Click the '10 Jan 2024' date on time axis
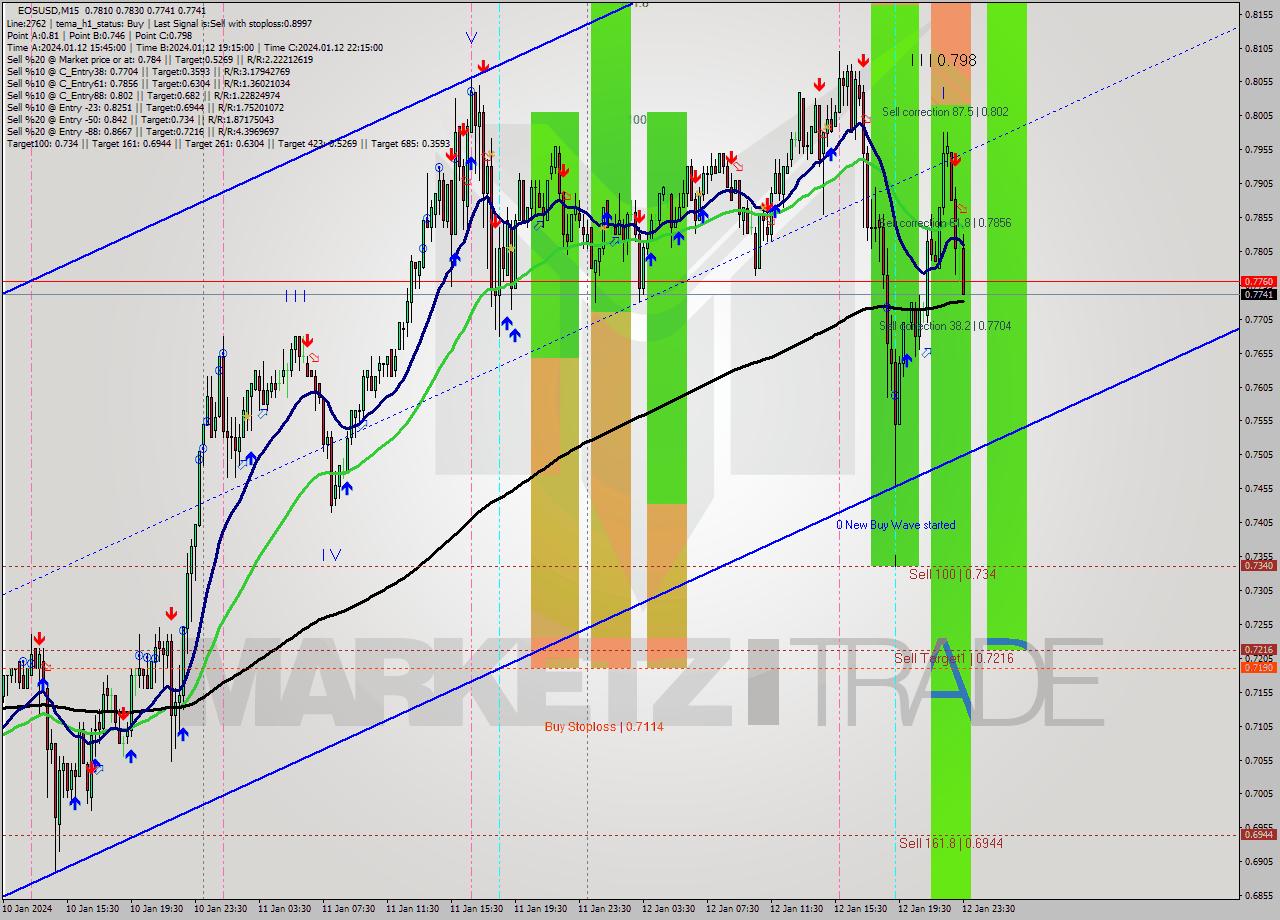The image size is (1280, 920). [x=27, y=910]
